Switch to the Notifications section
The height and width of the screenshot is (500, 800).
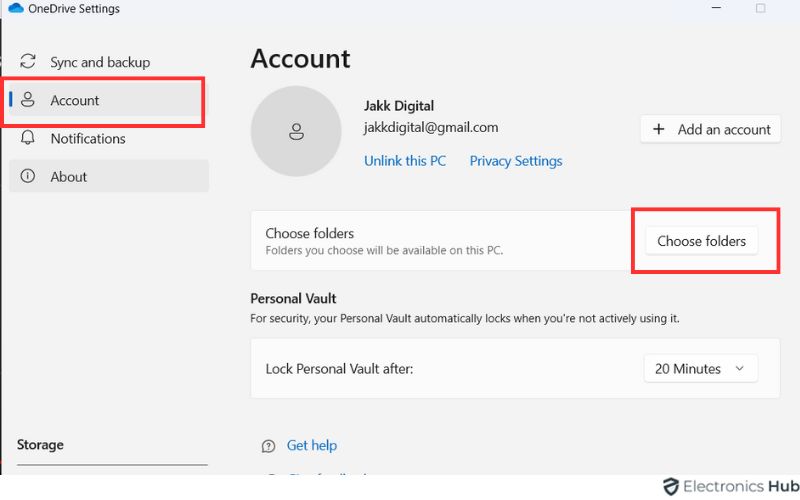coord(88,138)
